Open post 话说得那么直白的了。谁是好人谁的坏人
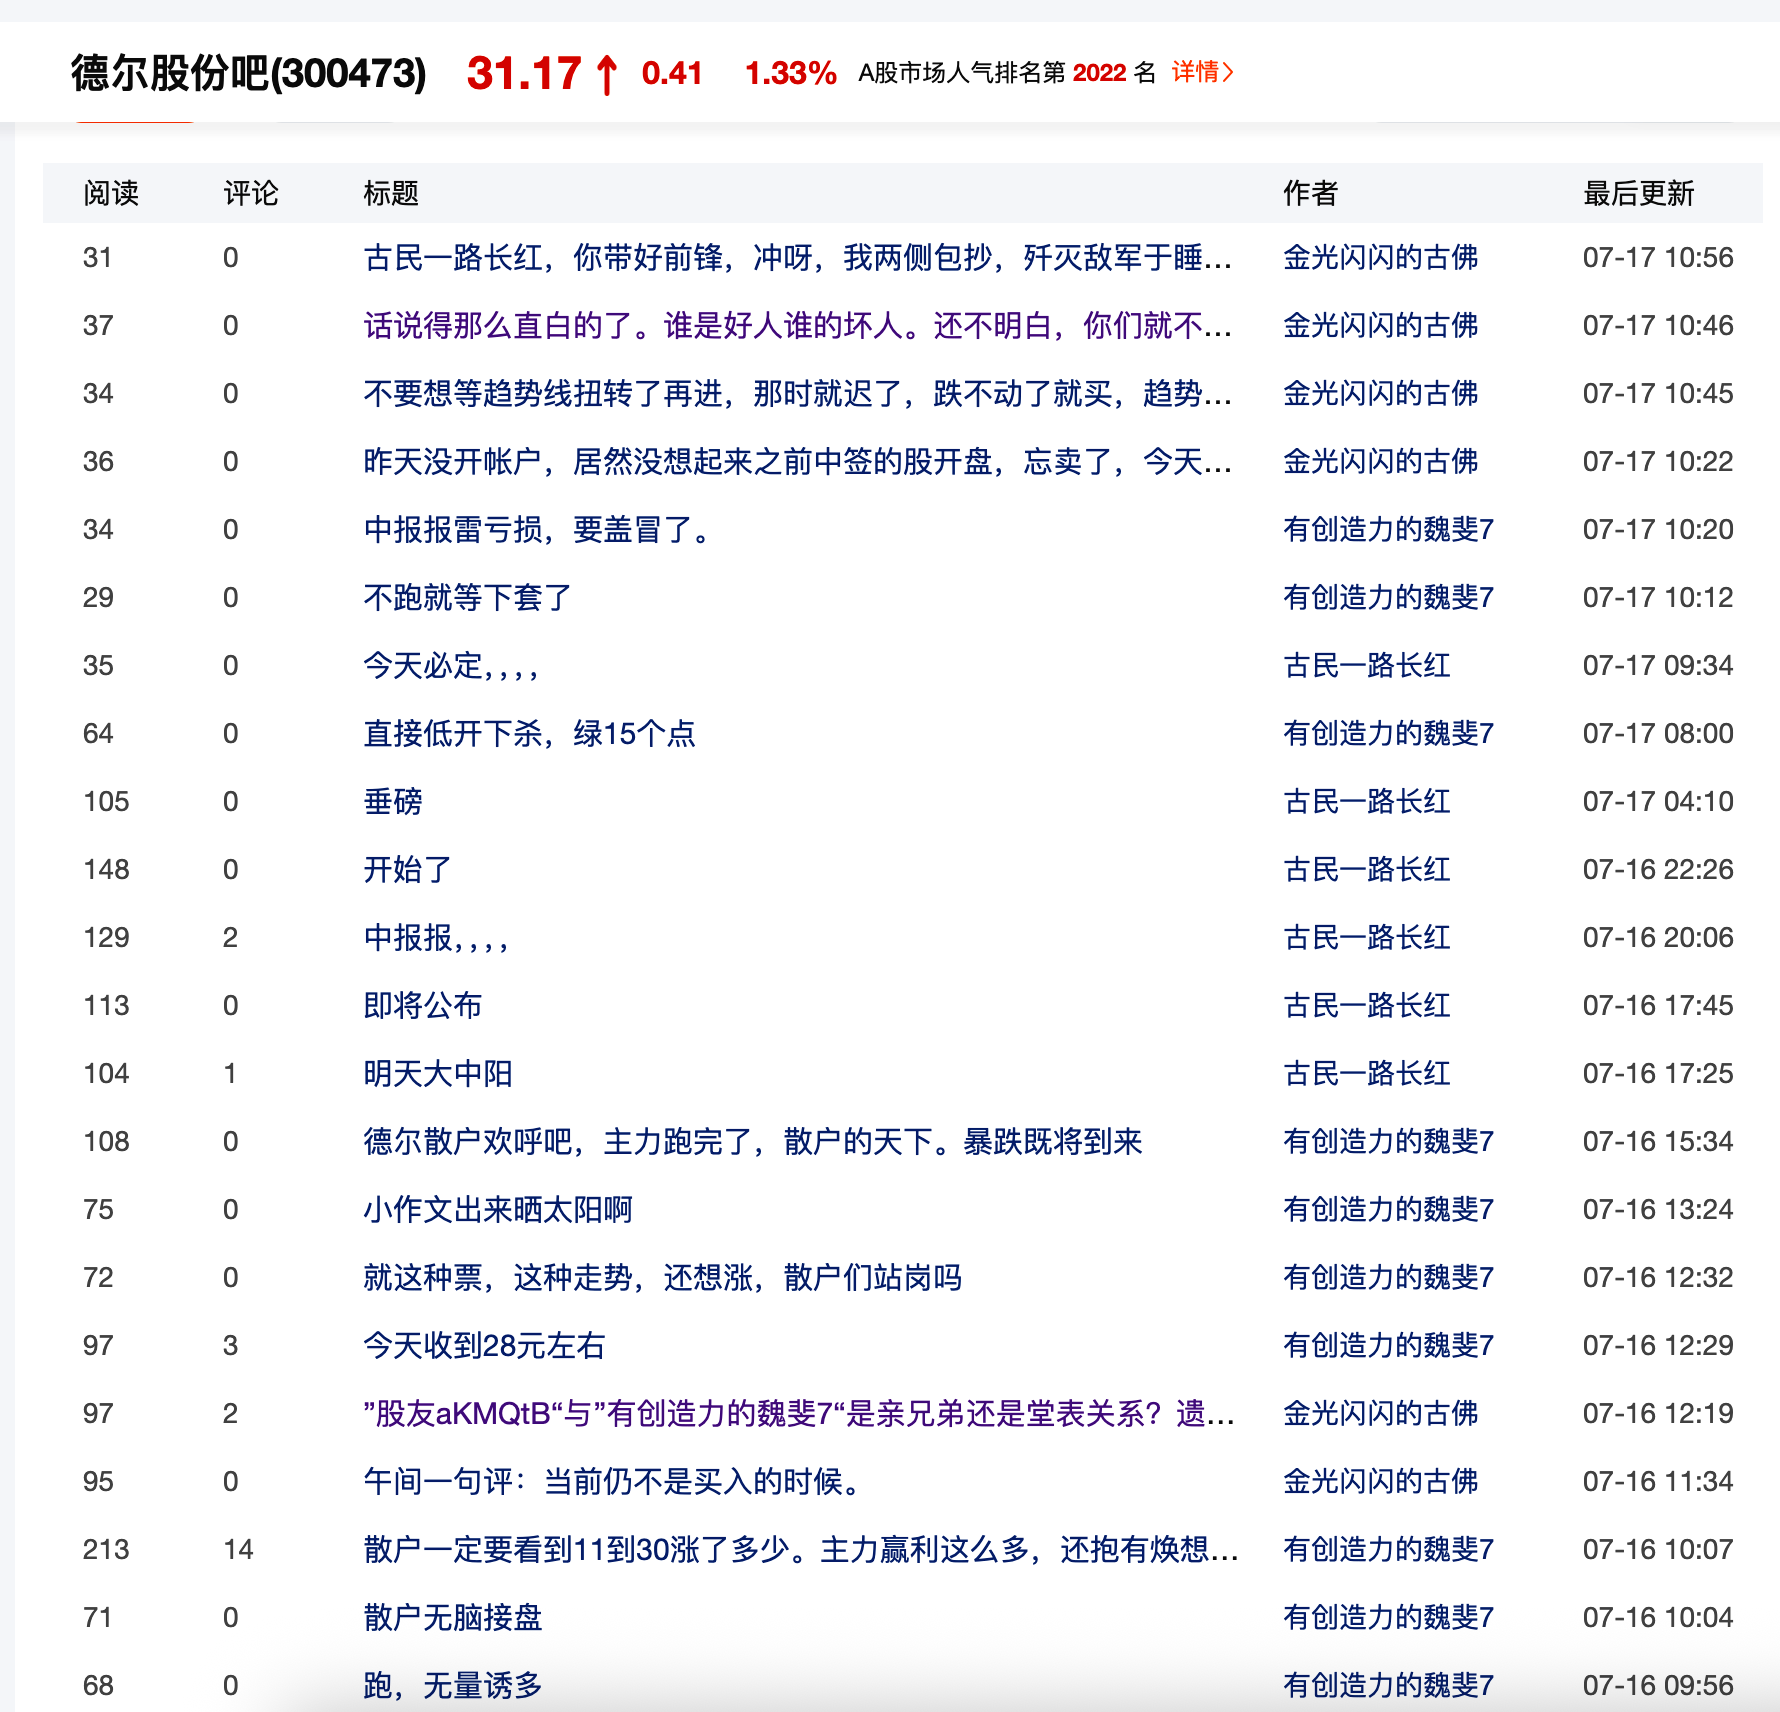Viewport: 1780px width, 1712px height. (x=797, y=326)
